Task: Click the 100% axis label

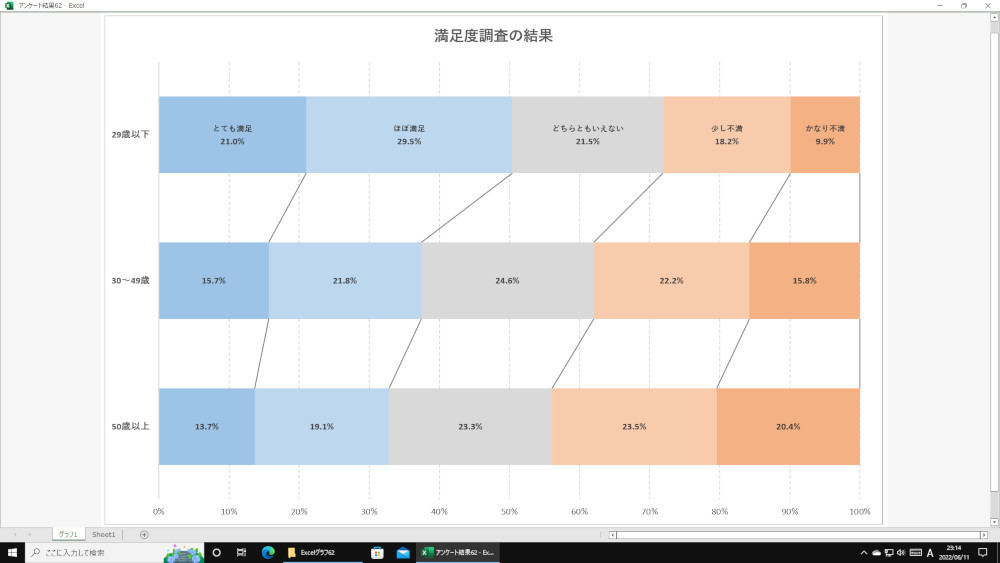Action: point(860,511)
